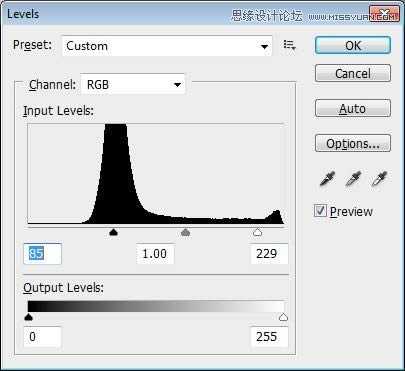Click the Output Levels gradient bar

[x=156, y=306]
